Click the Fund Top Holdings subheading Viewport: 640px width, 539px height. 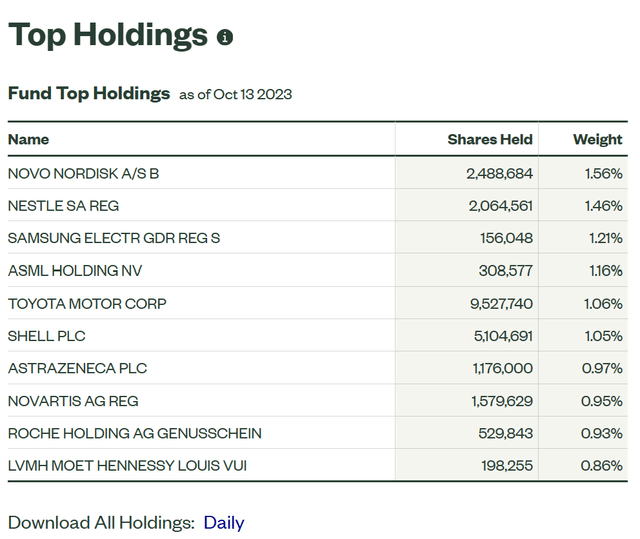(x=89, y=93)
